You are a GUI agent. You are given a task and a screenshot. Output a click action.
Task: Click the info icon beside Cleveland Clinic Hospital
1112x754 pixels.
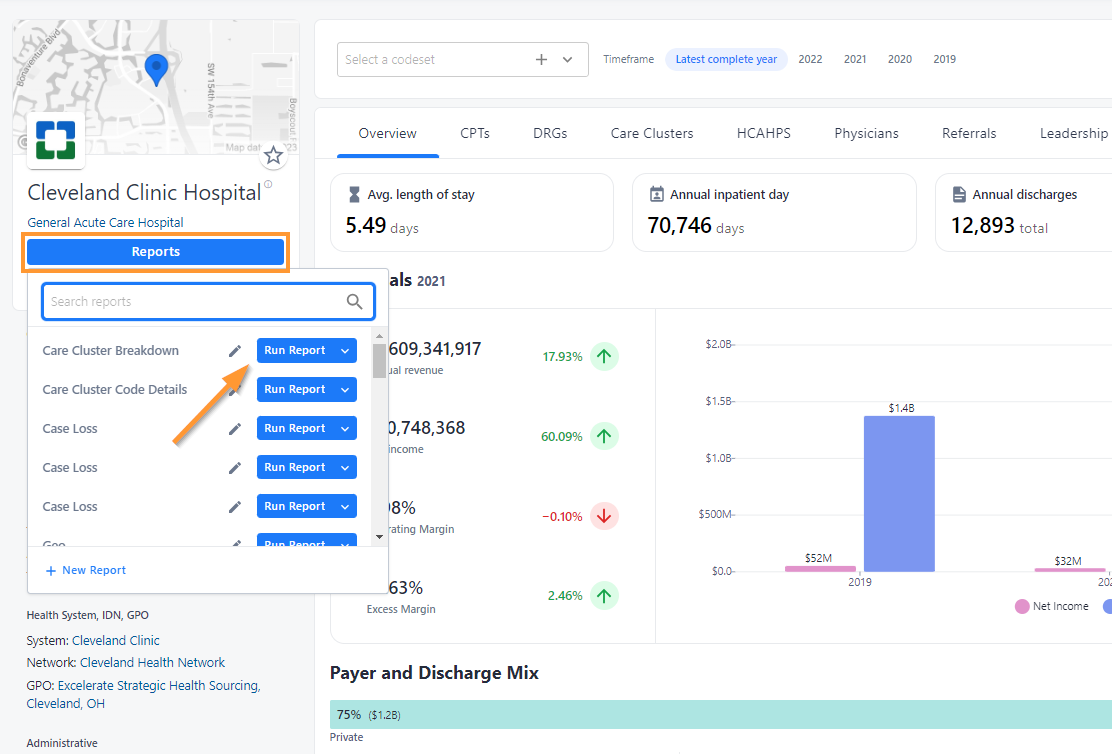[268, 184]
